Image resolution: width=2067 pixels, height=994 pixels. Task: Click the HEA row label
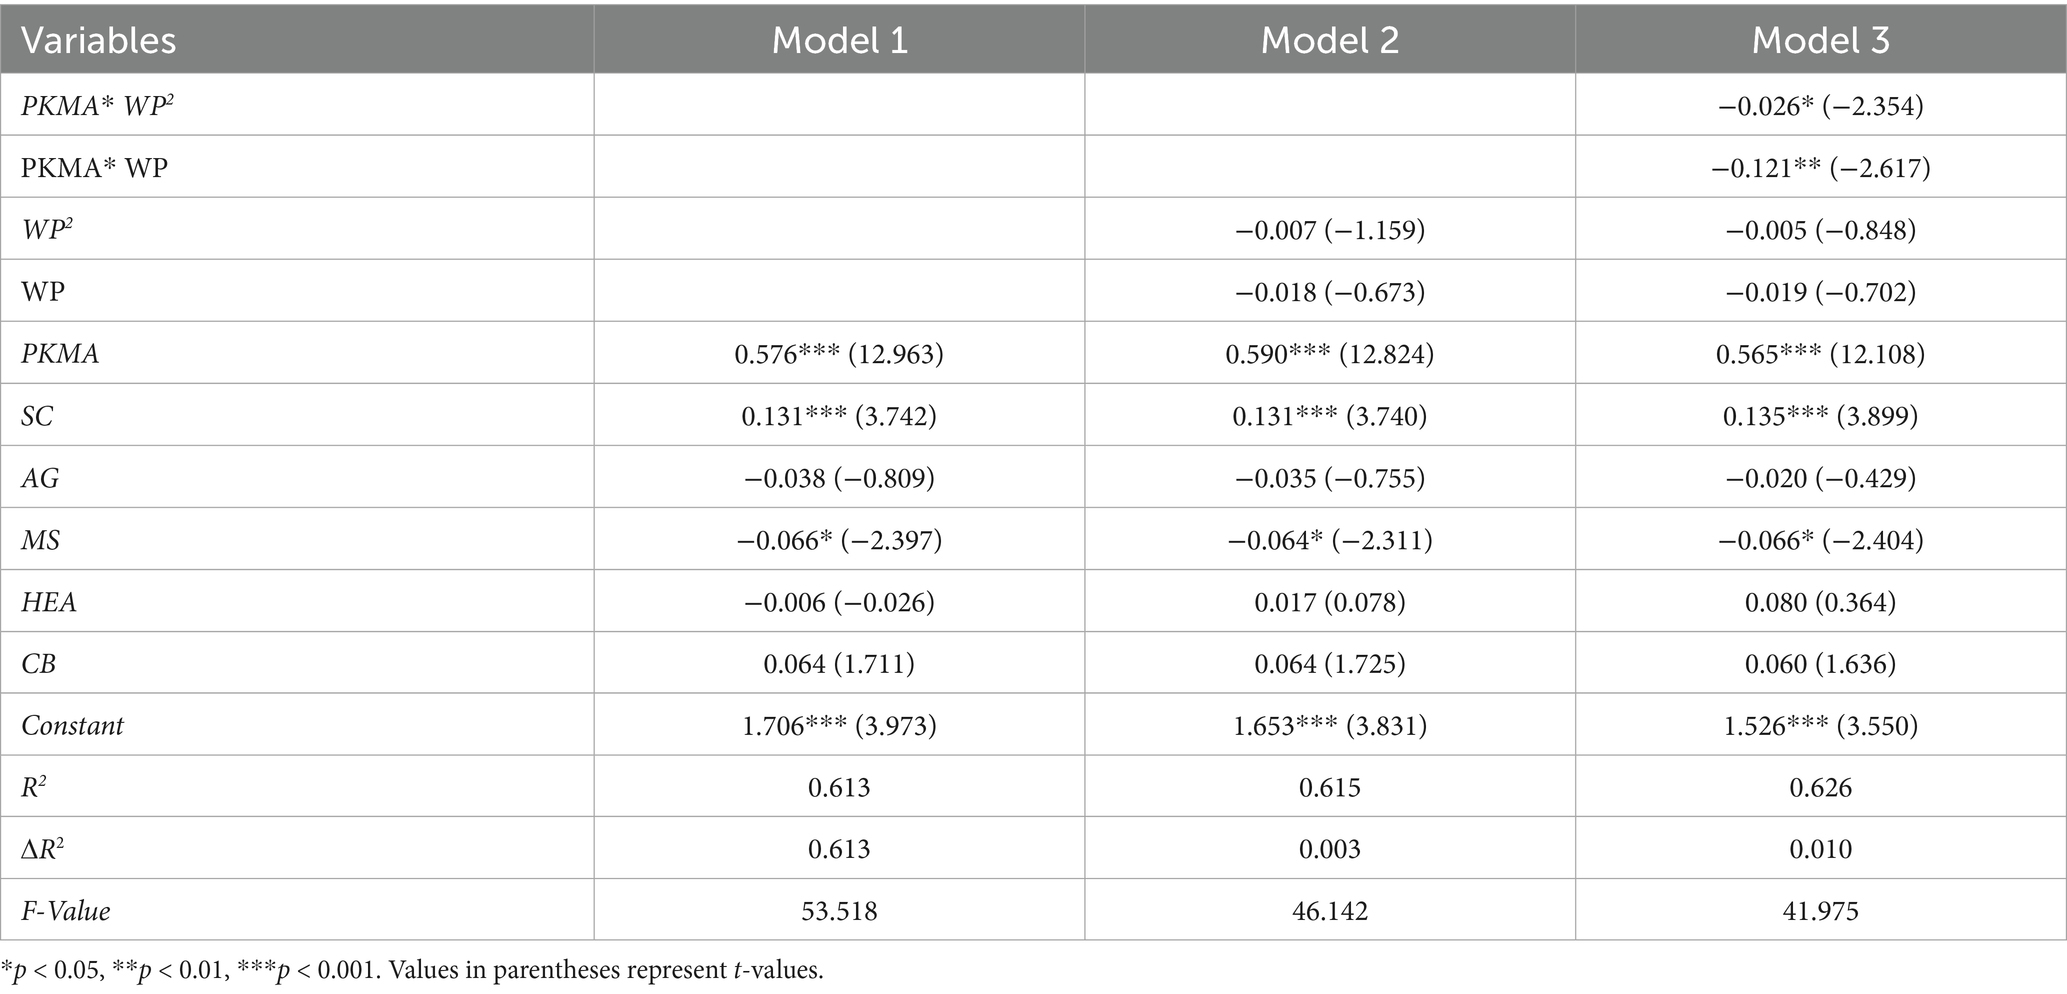pos(49,602)
